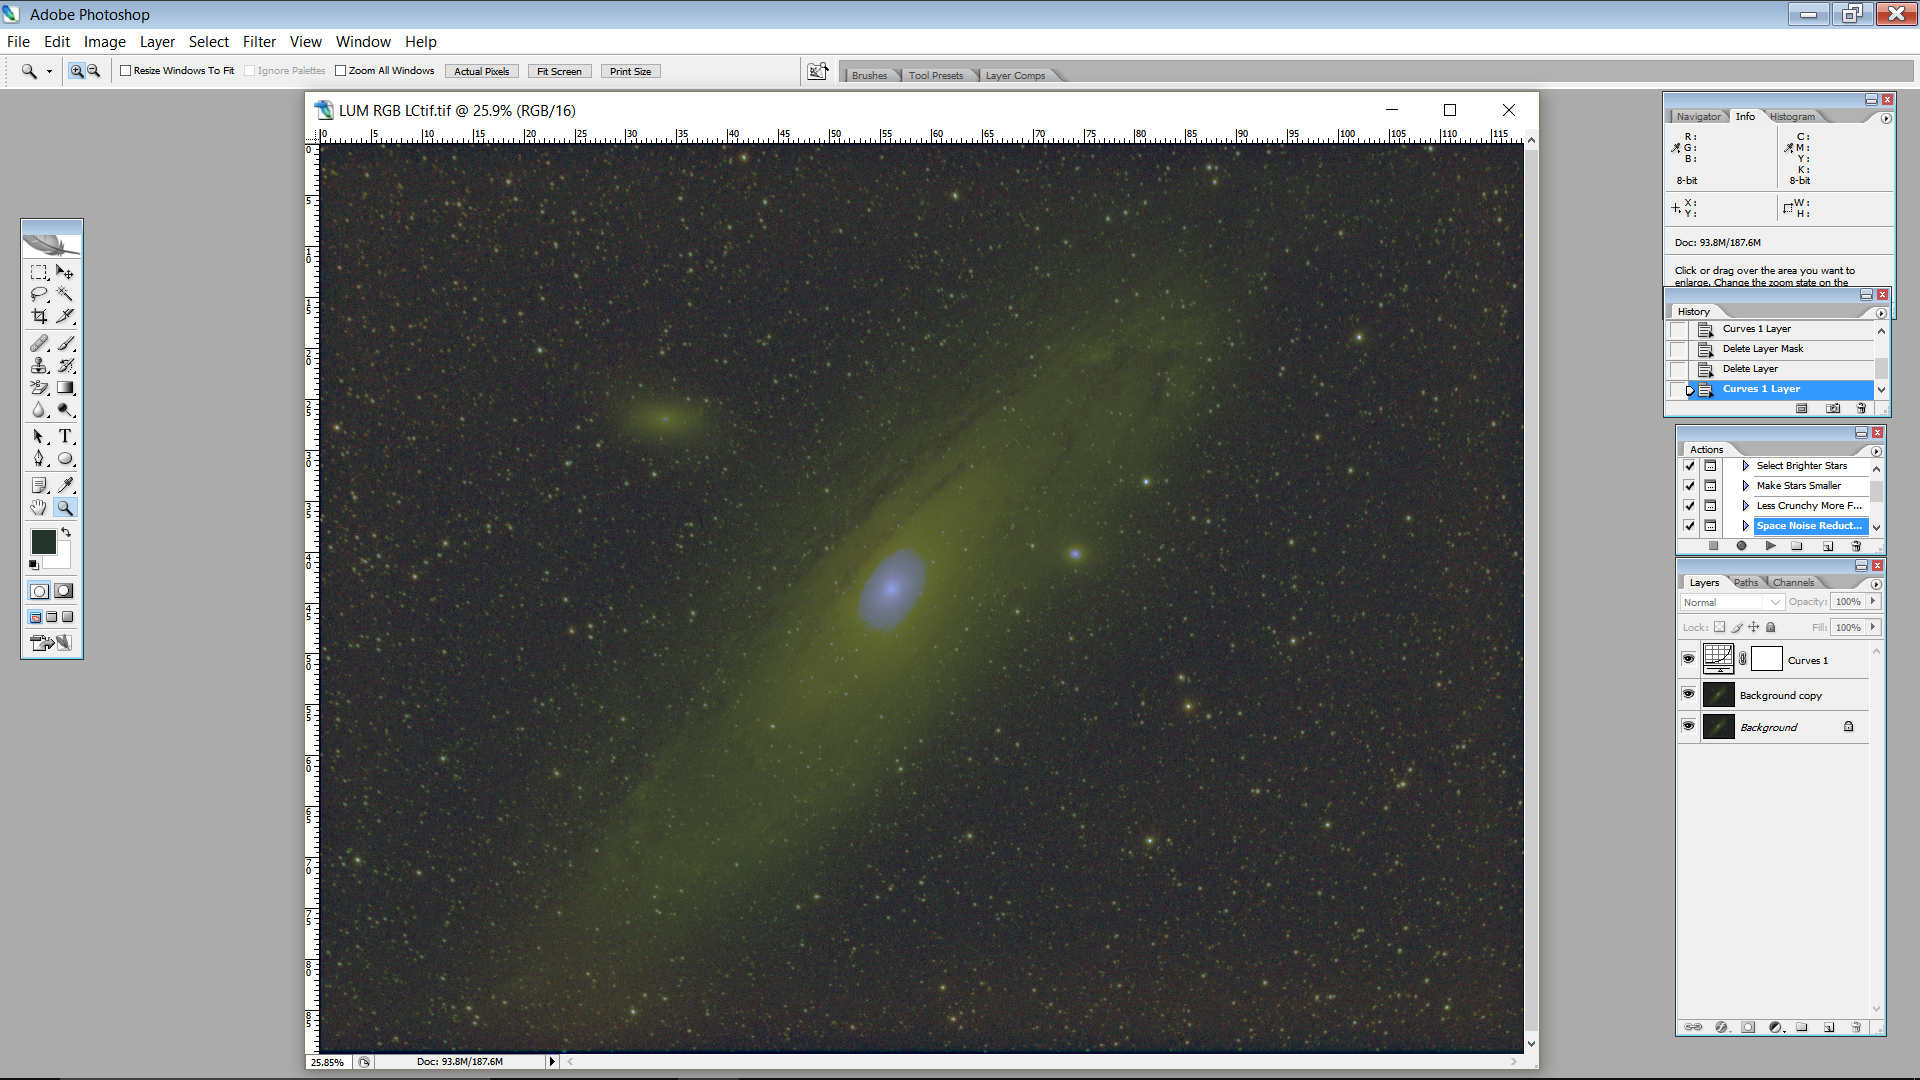Open the Filter menu
This screenshot has width=1920, height=1080.
pyautogui.click(x=259, y=42)
